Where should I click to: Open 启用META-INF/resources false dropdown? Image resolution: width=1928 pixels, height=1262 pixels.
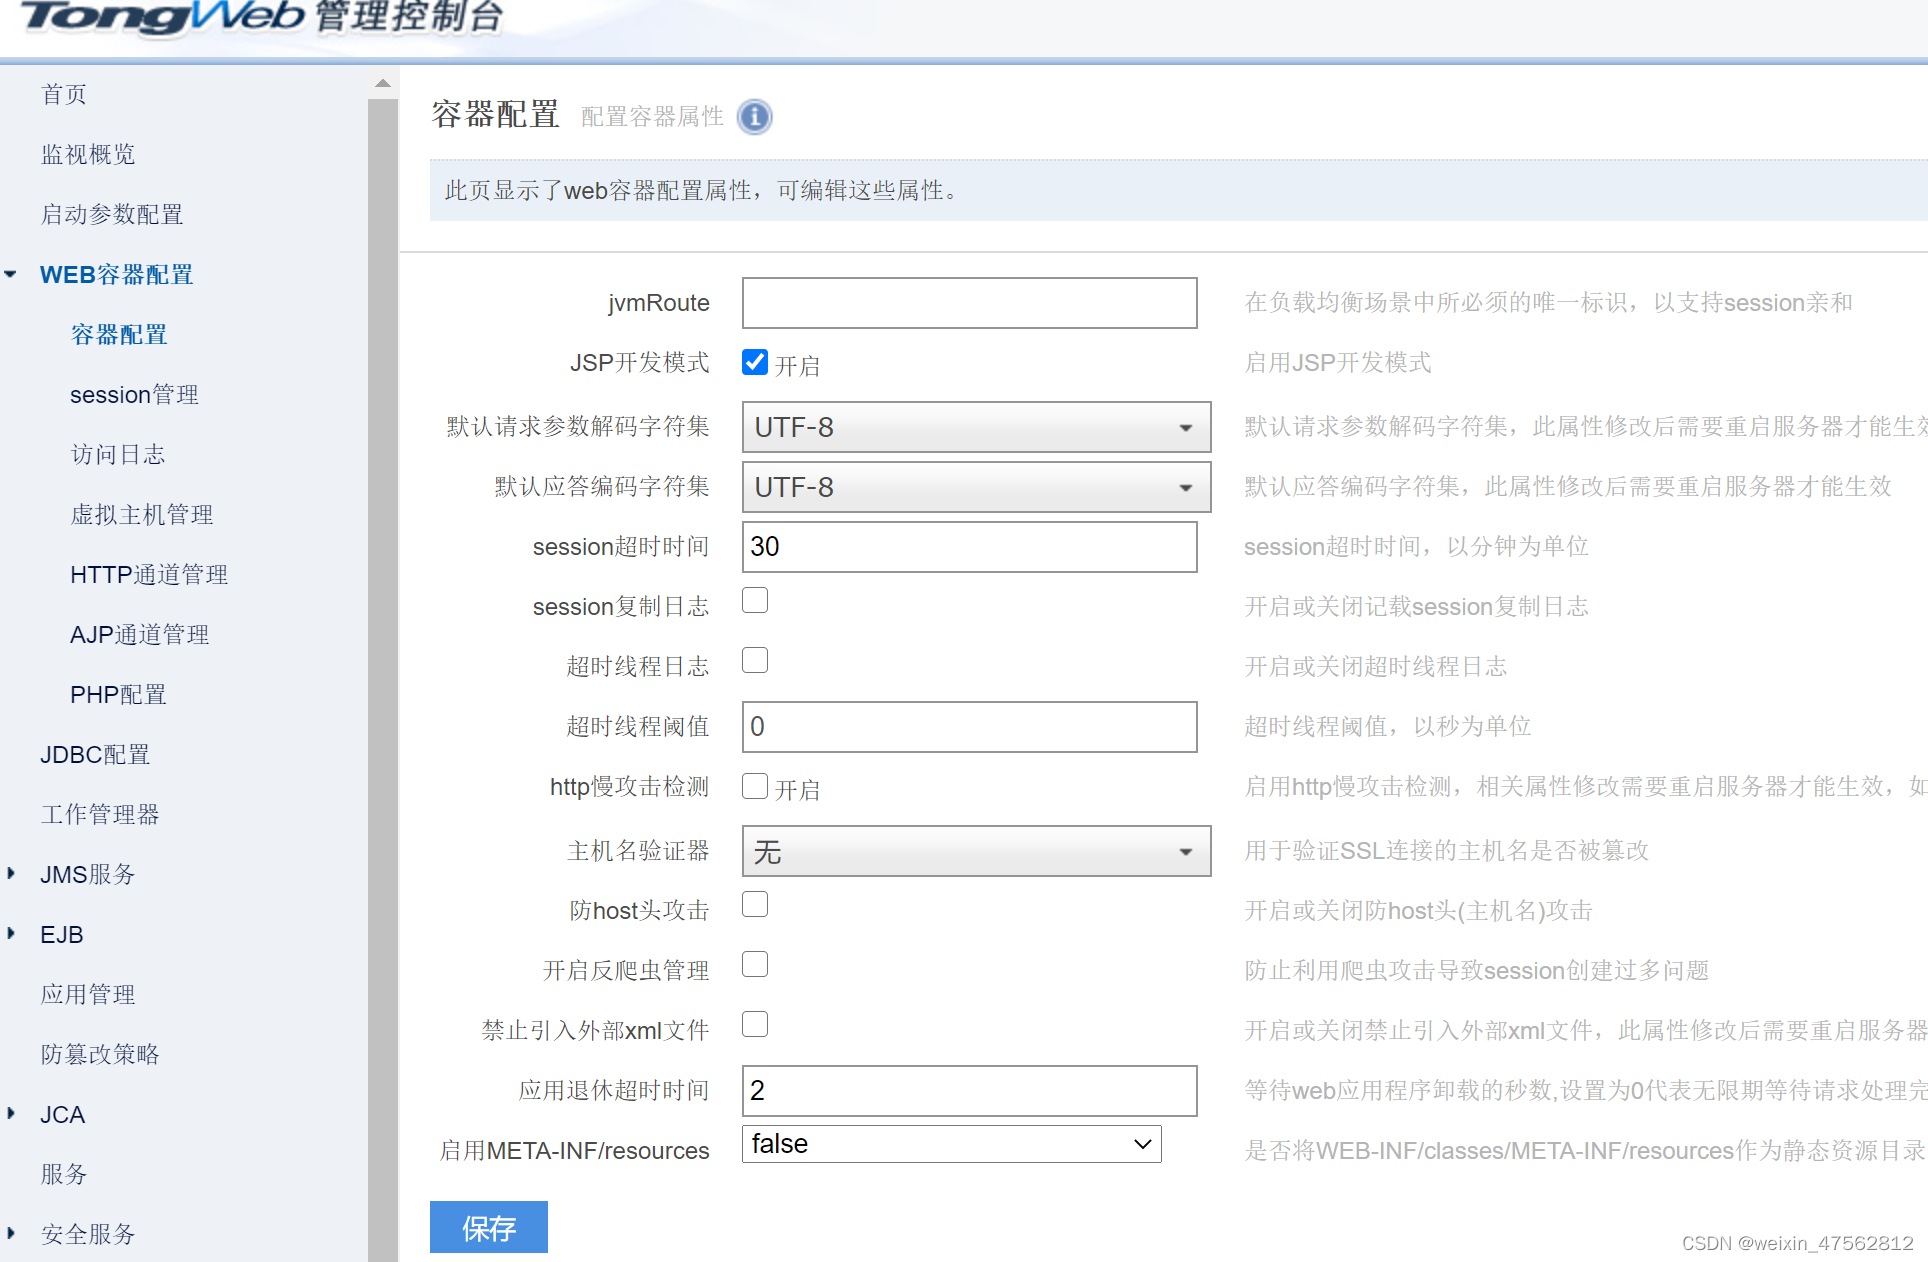tap(951, 1144)
